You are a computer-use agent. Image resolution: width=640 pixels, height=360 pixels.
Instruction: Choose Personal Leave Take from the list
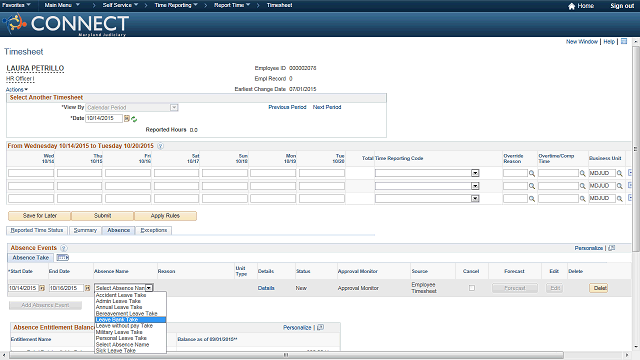130,338
